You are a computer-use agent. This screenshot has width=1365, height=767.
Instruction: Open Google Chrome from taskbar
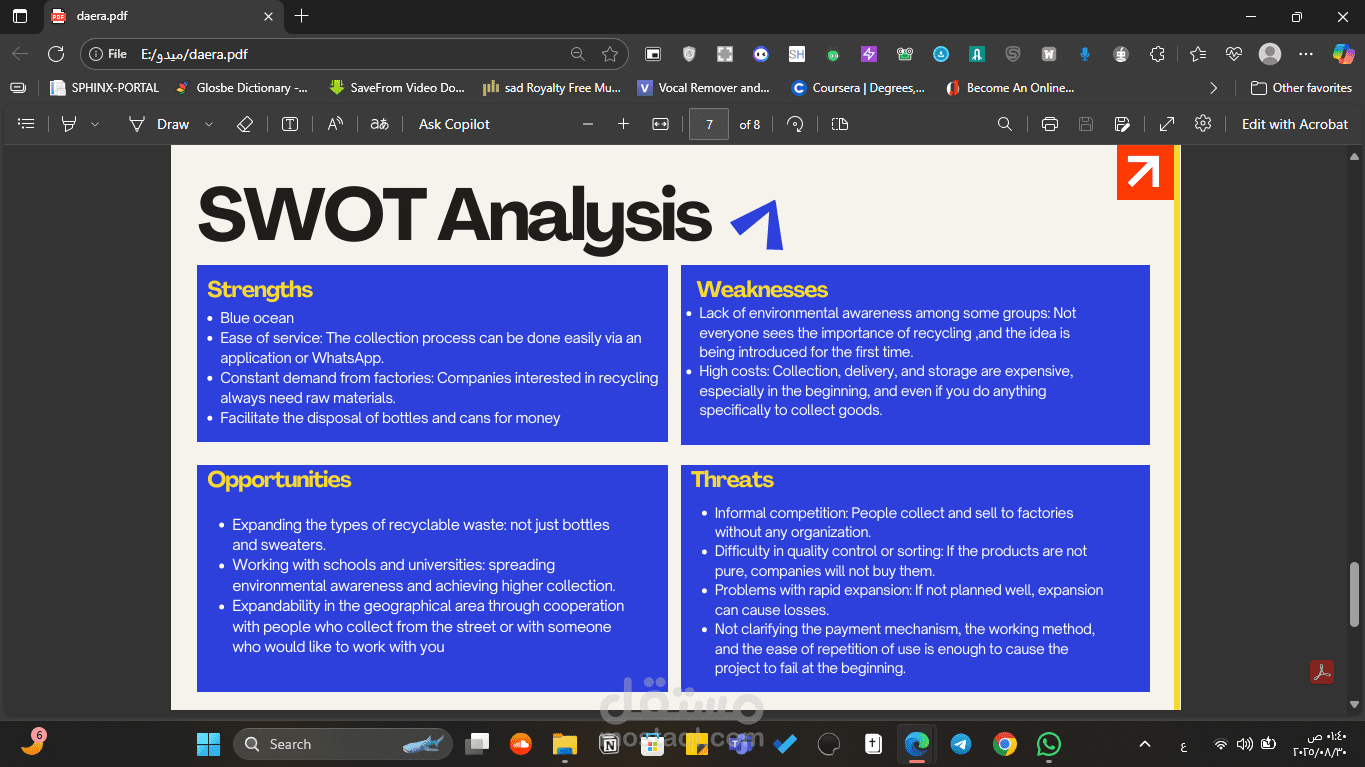click(1005, 744)
